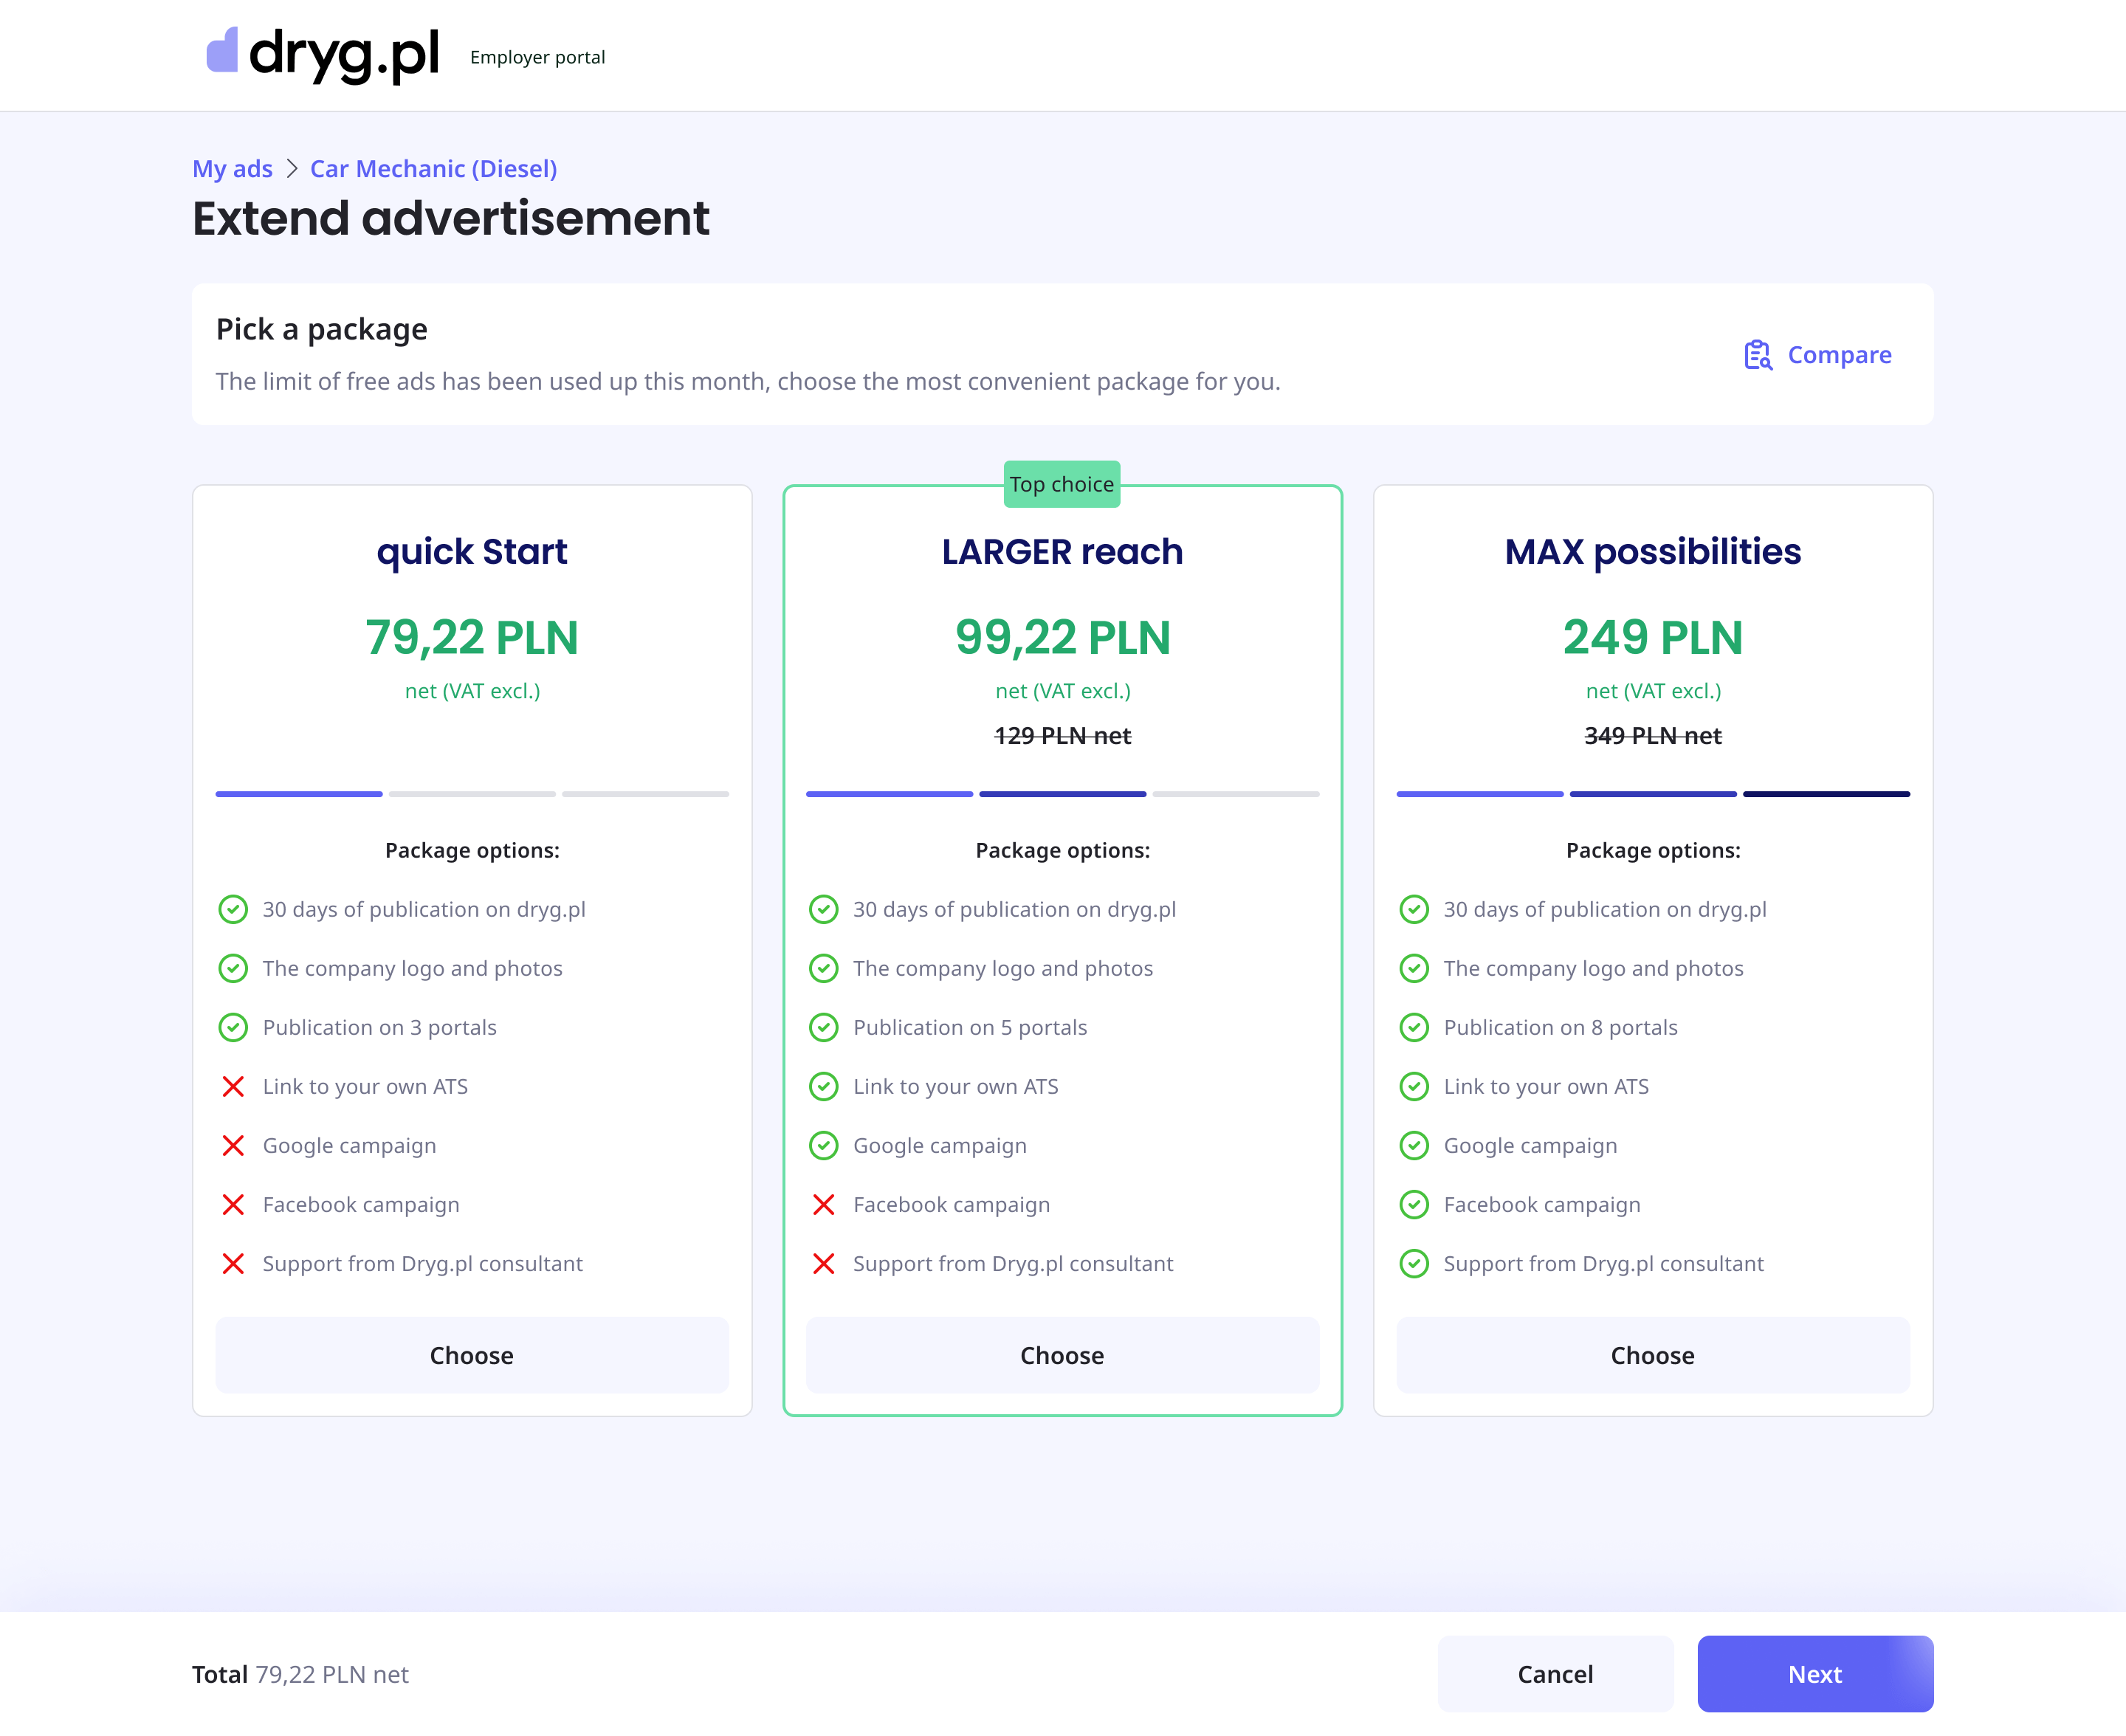This screenshot has width=2126, height=1736.
Task: Click the quick Start level bar
Action: [x=472, y=794]
